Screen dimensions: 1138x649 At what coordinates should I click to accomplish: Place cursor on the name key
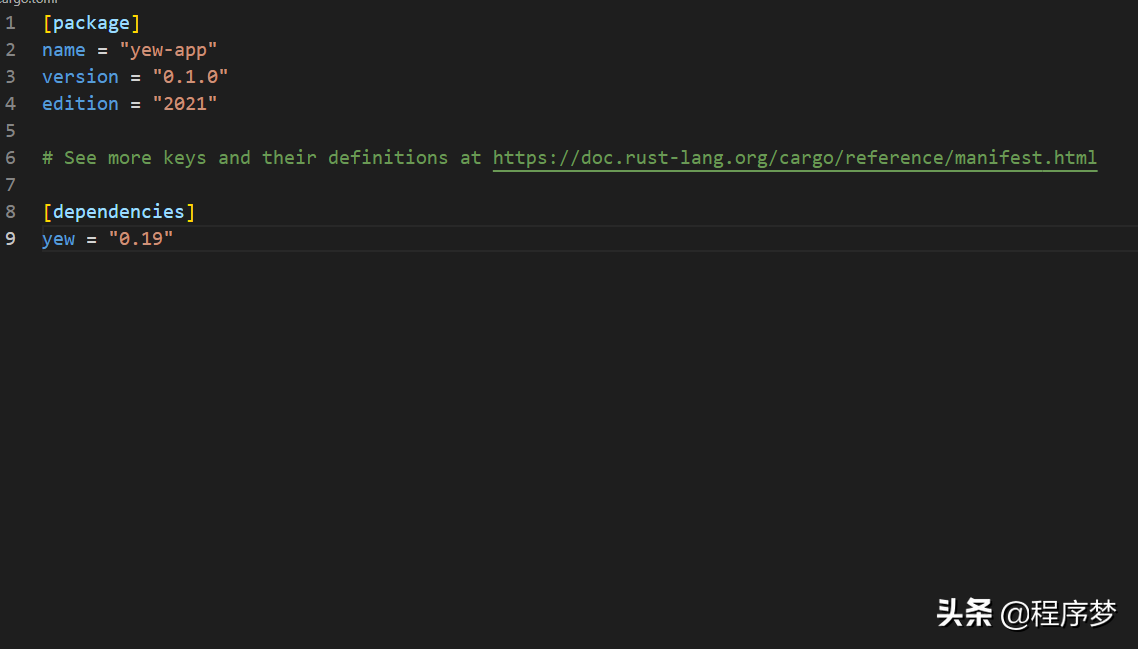(x=63, y=50)
